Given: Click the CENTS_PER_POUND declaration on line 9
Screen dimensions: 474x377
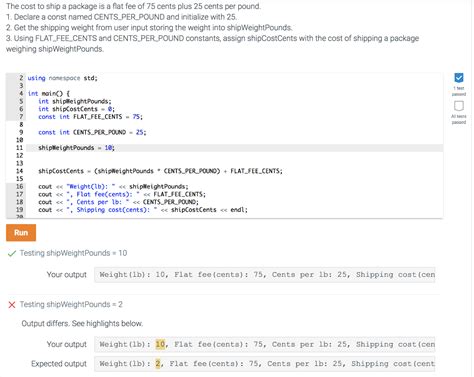Looking at the screenshot, I should coord(92,132).
